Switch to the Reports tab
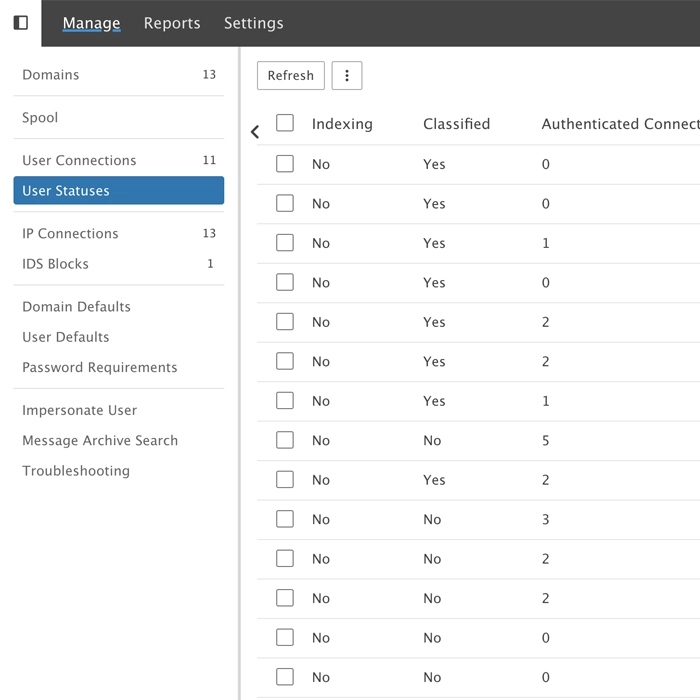 pos(172,23)
